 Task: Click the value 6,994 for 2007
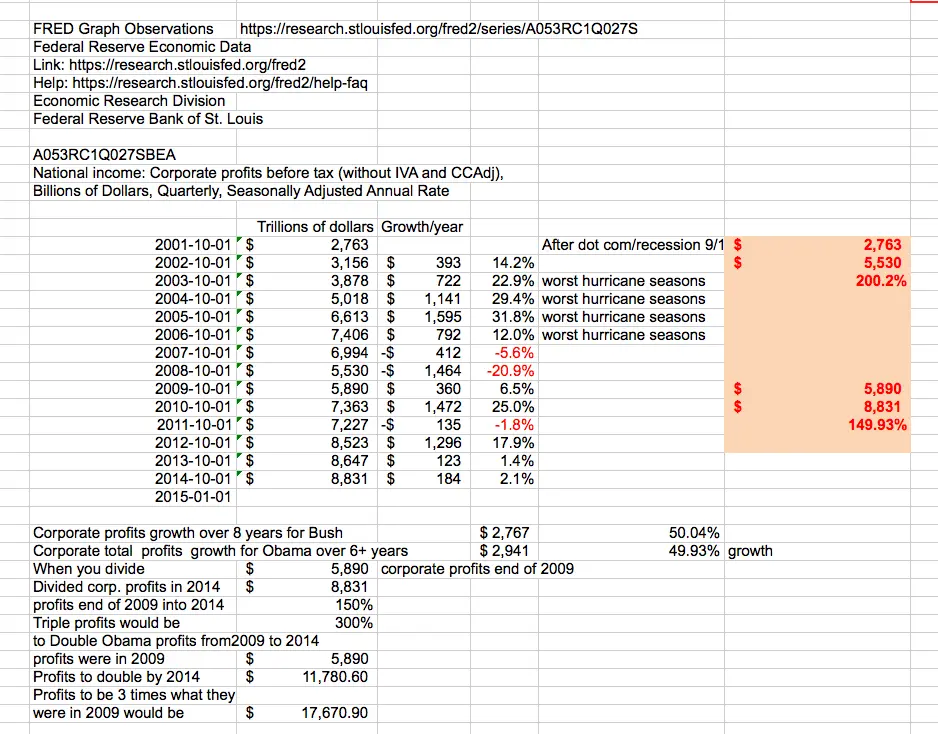pos(349,353)
